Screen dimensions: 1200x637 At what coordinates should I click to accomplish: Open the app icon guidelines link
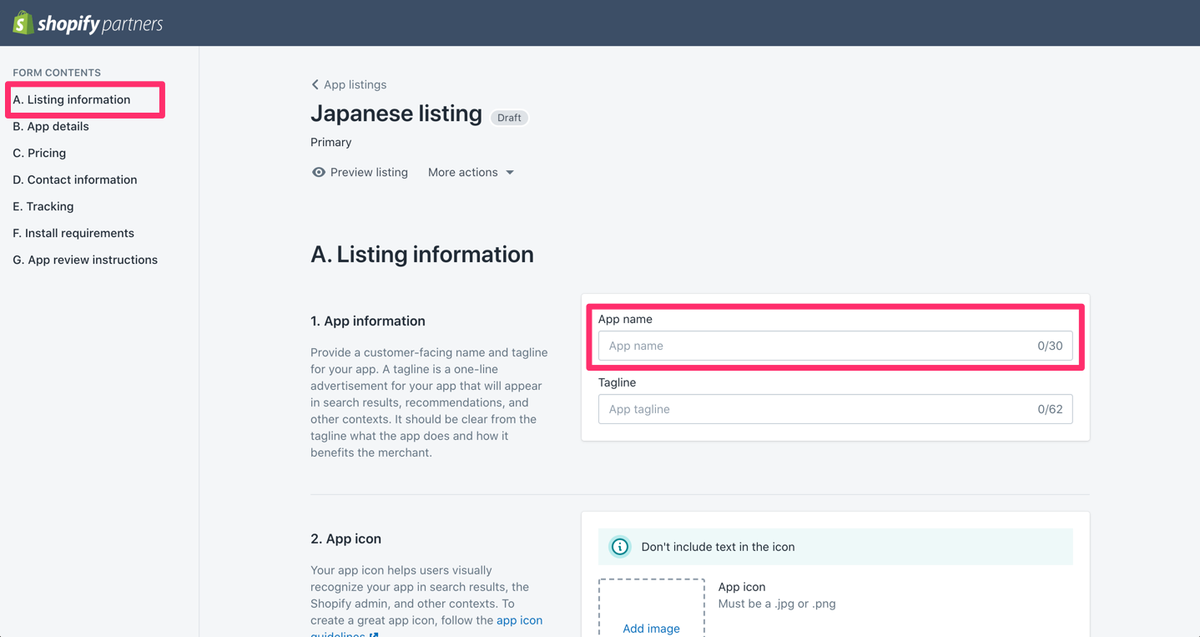(x=519, y=621)
